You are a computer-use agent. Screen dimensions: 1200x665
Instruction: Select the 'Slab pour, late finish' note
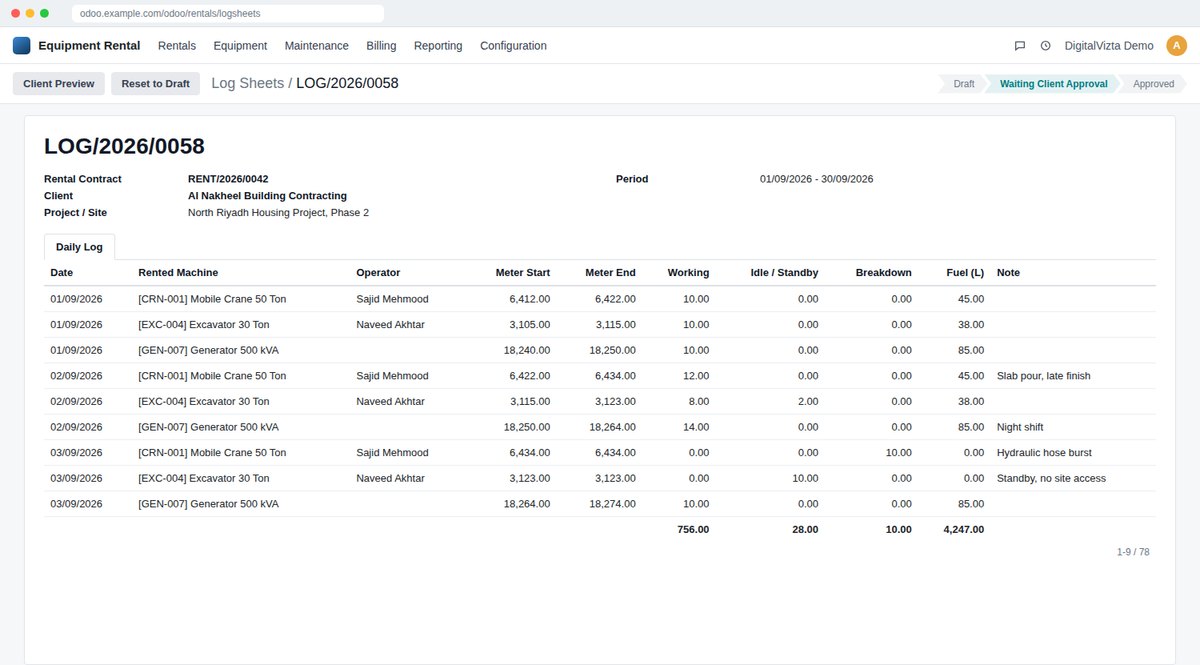(1043, 376)
